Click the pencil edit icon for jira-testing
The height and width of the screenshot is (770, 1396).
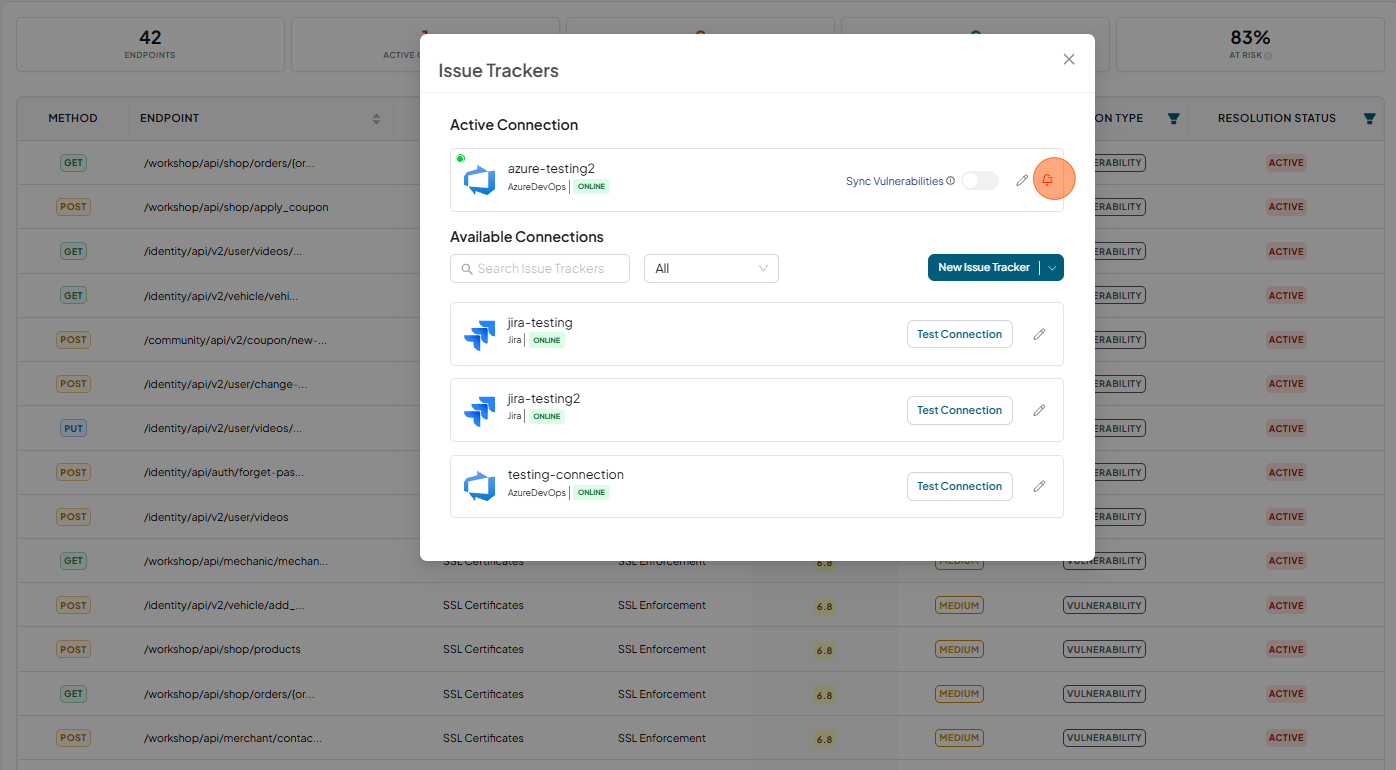coord(1039,334)
